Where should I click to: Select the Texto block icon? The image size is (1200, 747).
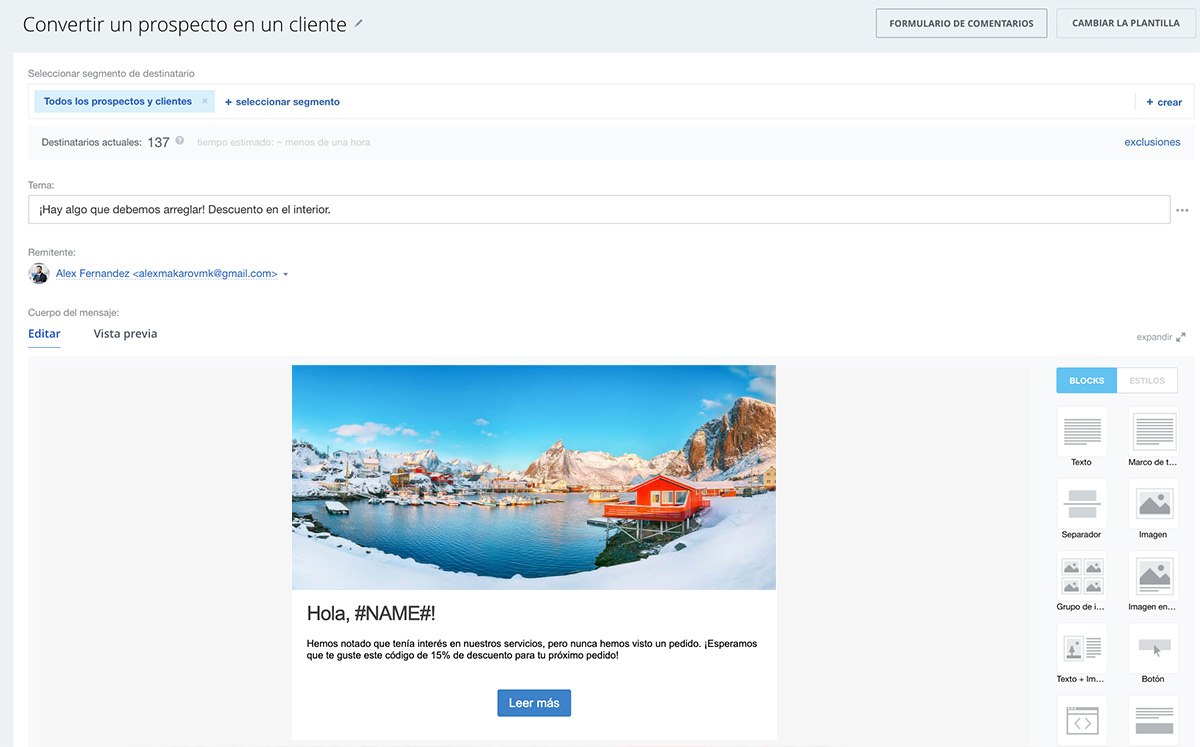click(x=1081, y=431)
